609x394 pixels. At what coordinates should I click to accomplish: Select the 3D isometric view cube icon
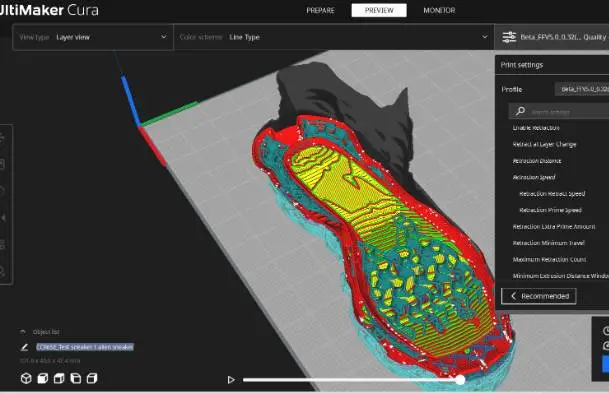[x=26, y=378]
